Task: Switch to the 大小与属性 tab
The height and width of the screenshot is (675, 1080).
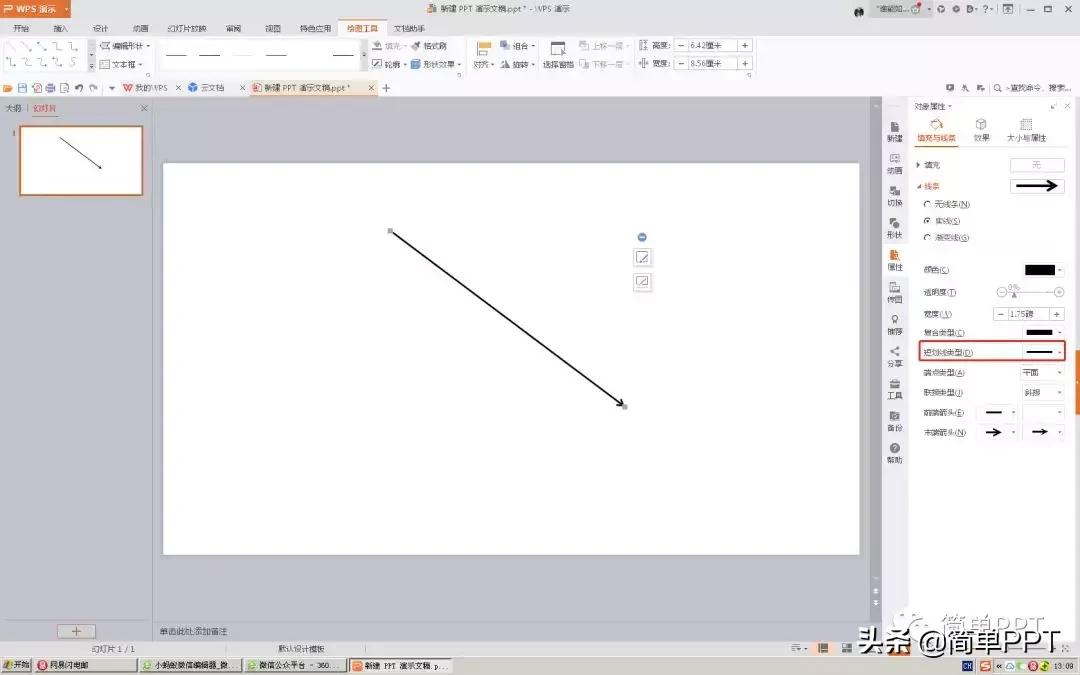Action: (1026, 129)
